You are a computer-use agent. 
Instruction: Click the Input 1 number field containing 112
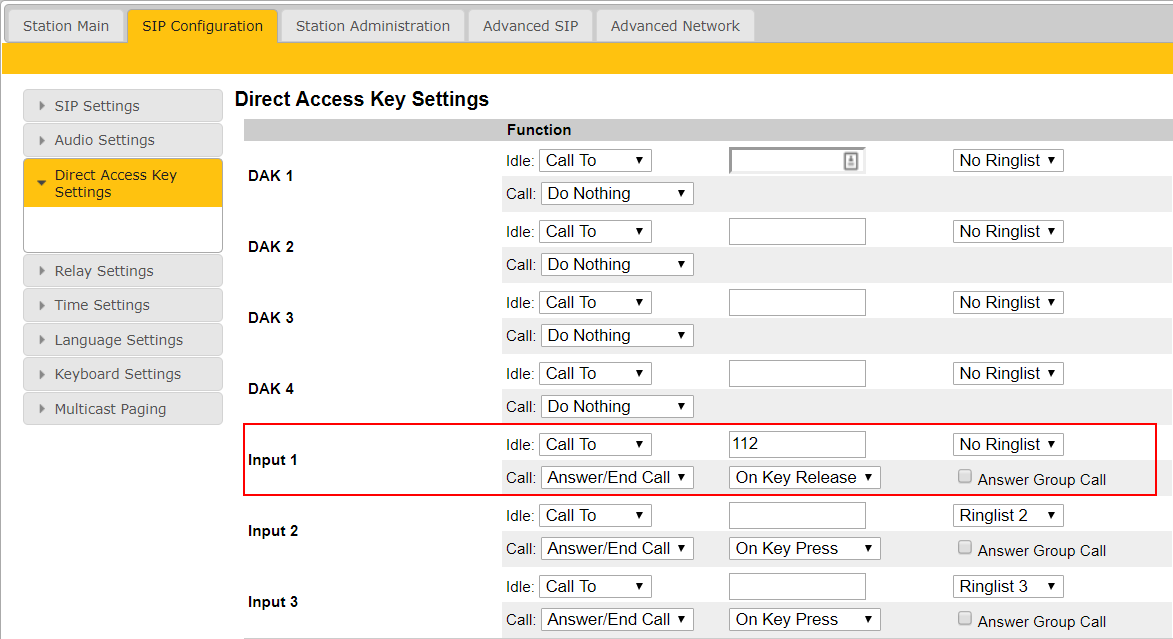[x=796, y=444]
